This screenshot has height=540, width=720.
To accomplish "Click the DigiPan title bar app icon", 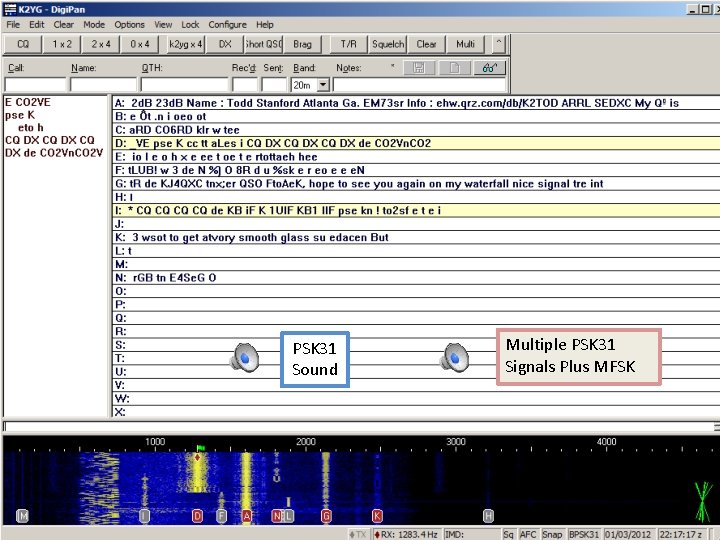I will tap(10, 9).
